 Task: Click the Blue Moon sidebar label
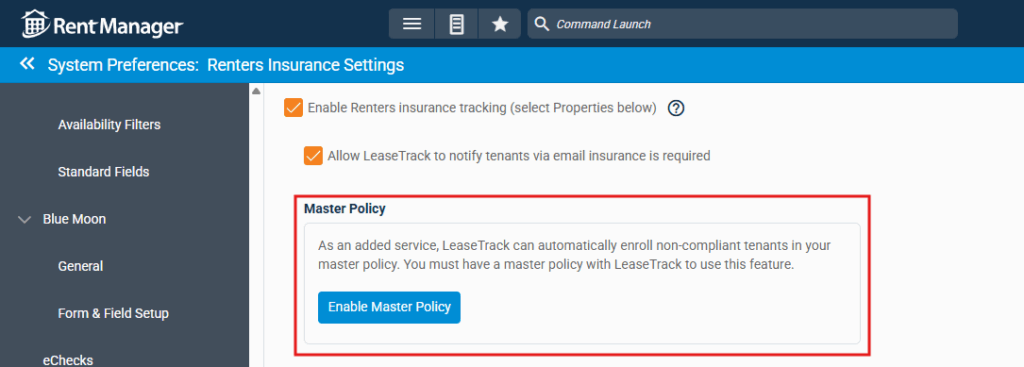click(74, 219)
